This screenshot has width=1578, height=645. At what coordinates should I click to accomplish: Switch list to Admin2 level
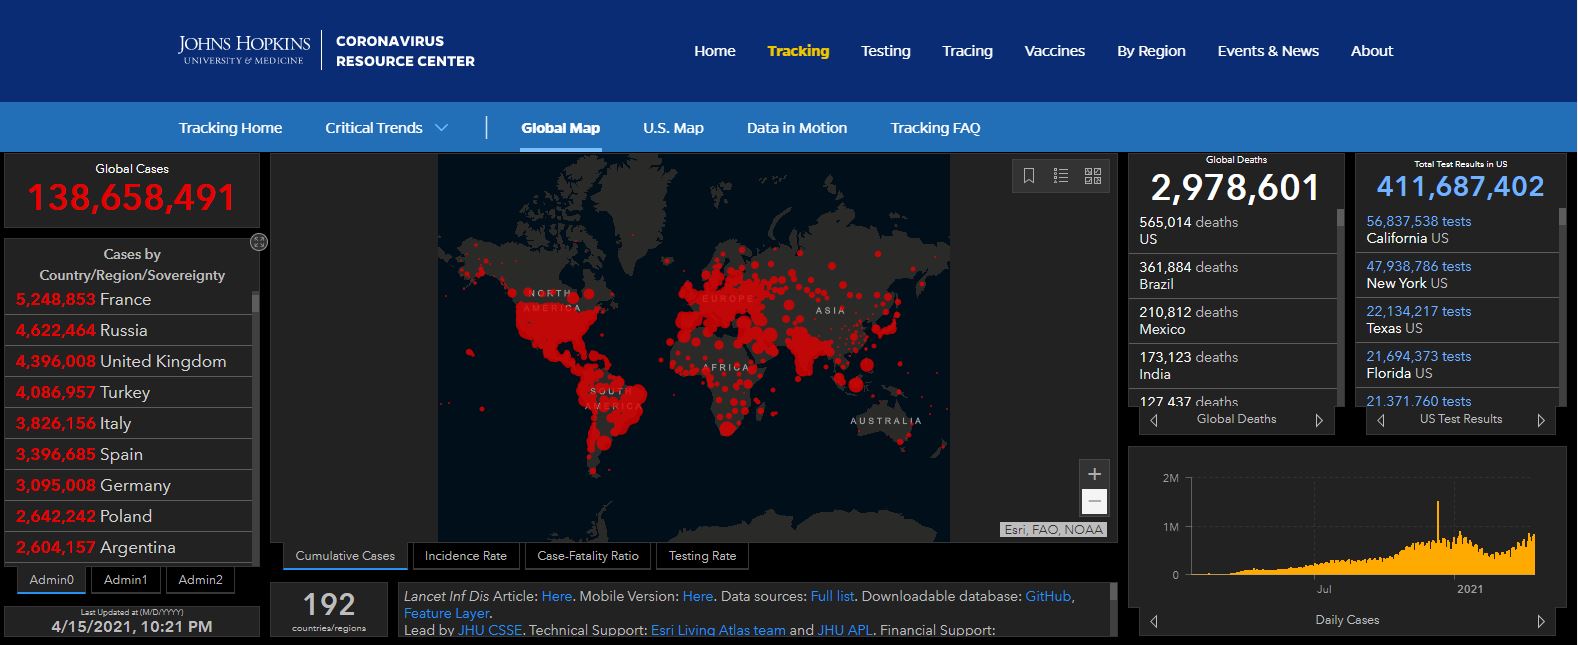click(200, 580)
